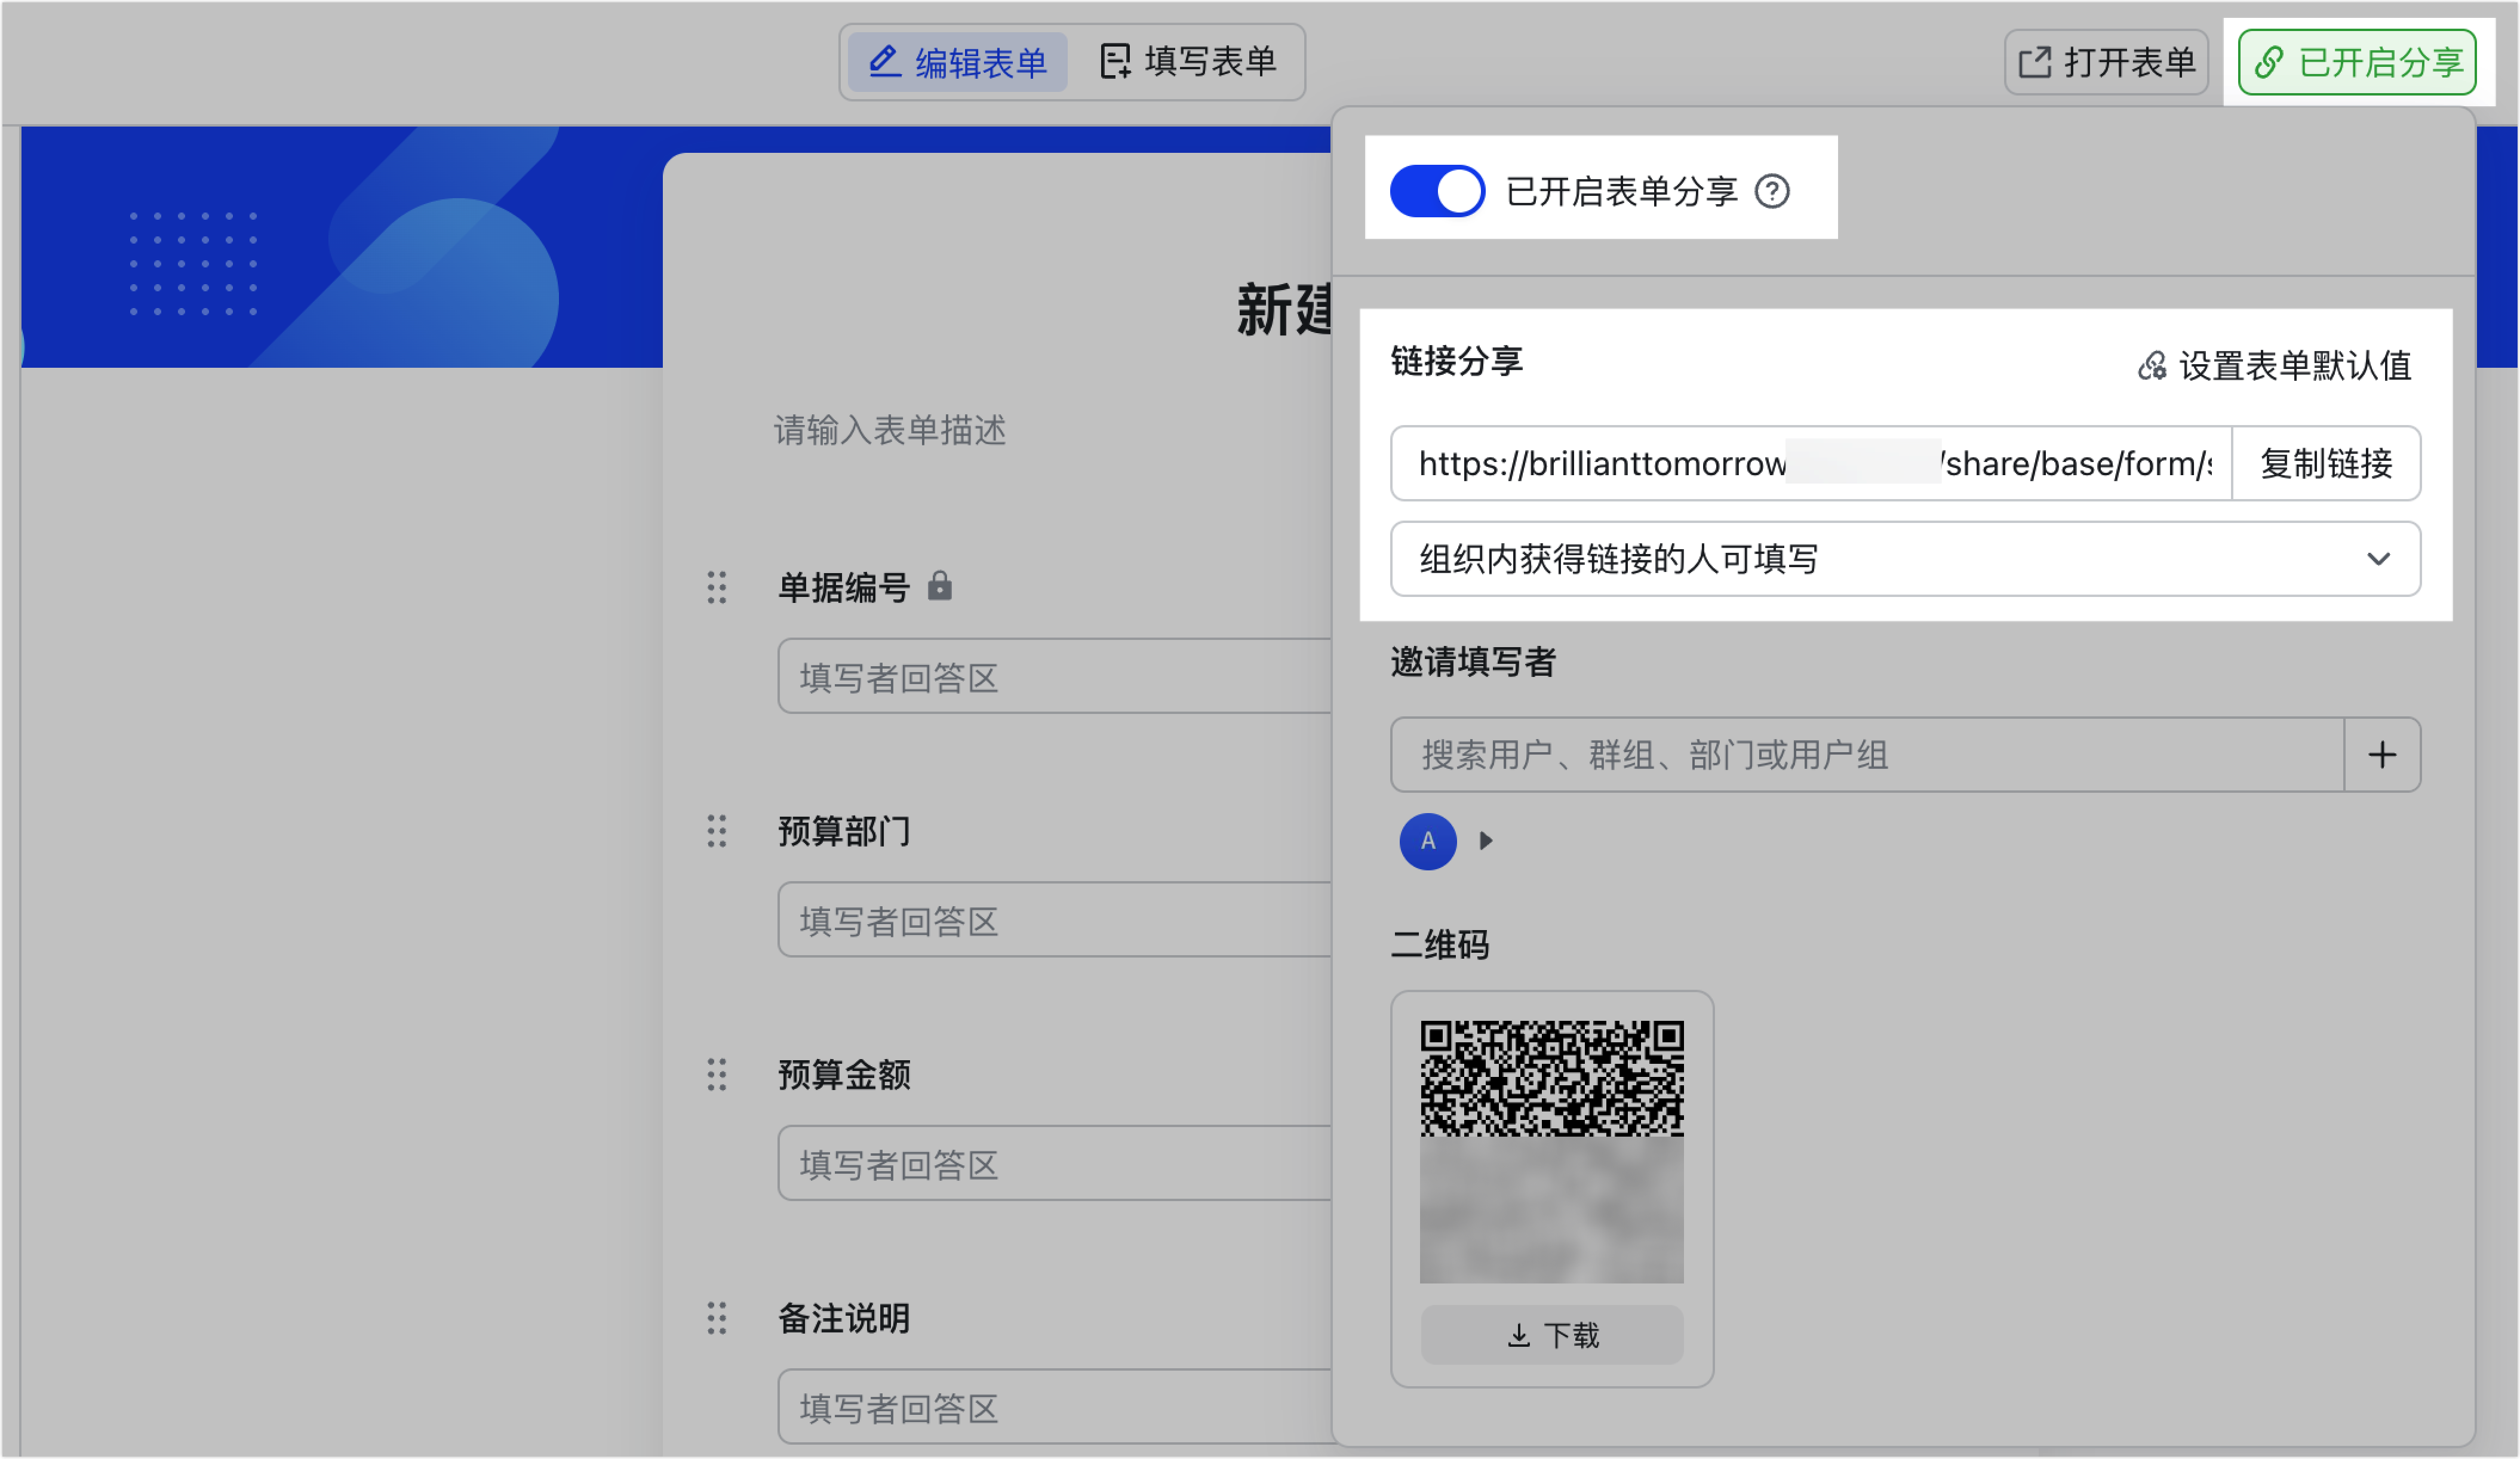Viewport: 2520px width, 1459px height.
Task: Click drag handle next to 备注说明 field
Action: (716, 1318)
